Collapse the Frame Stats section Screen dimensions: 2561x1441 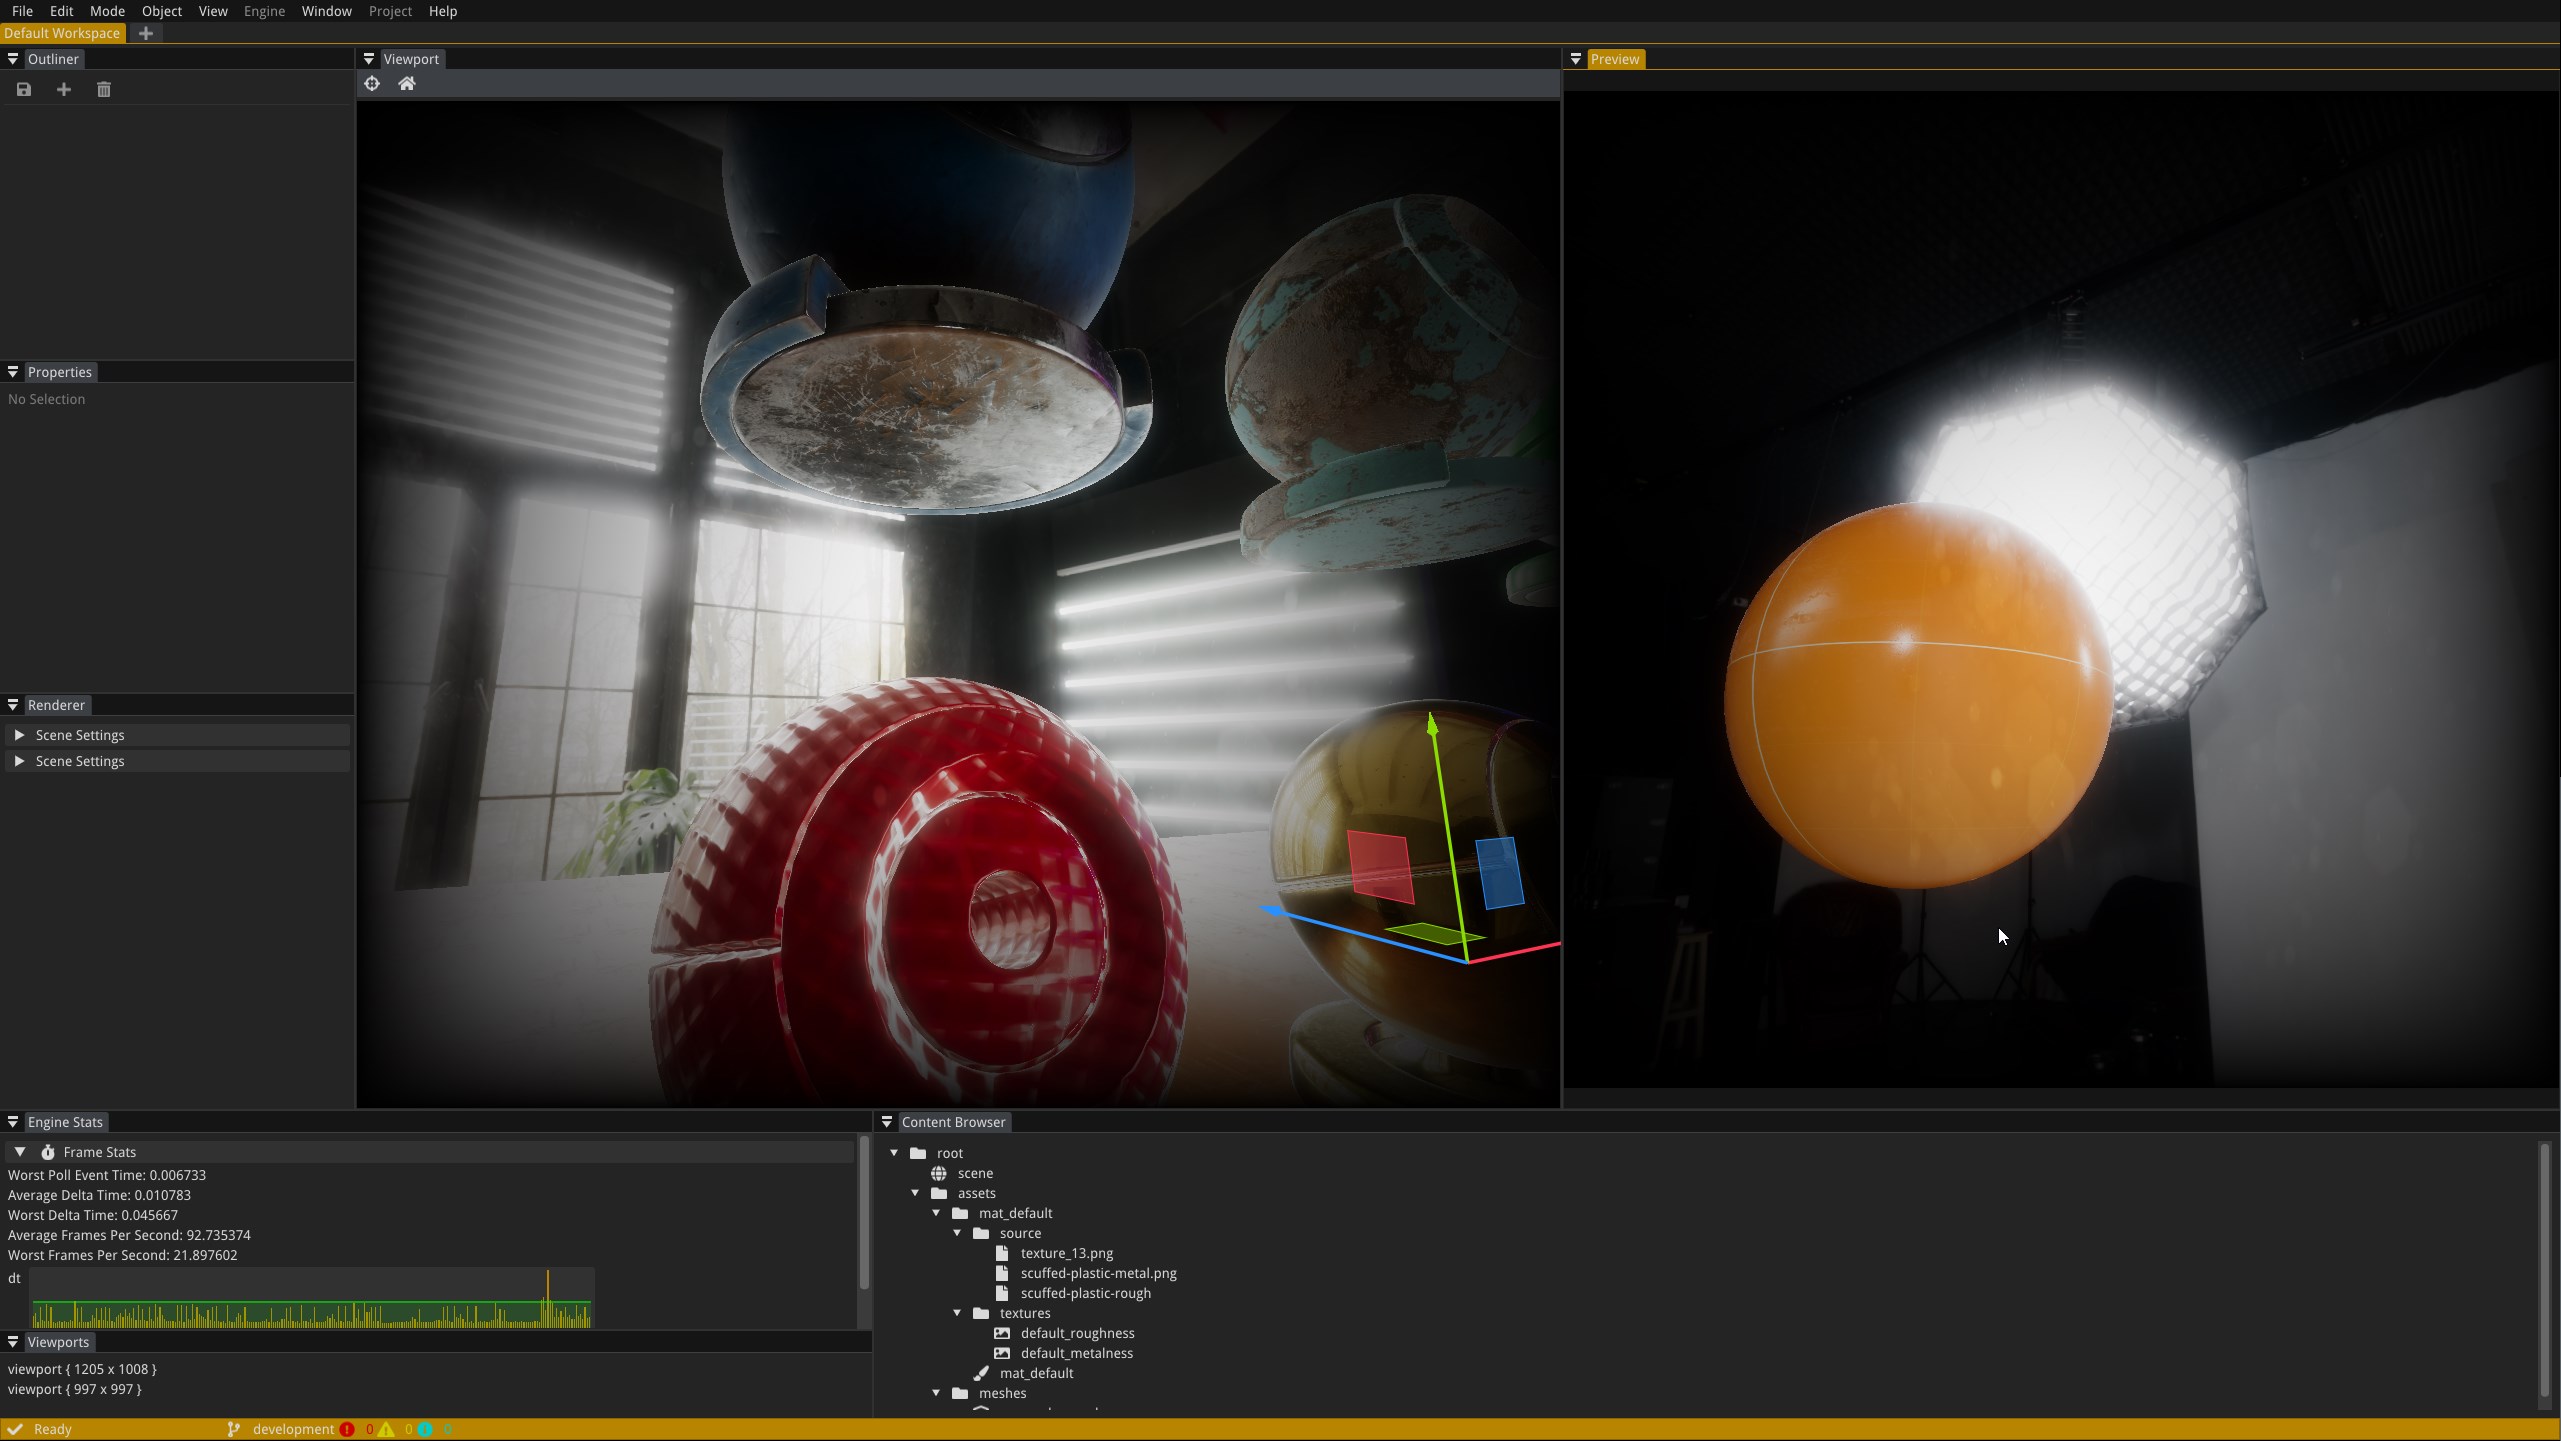pyautogui.click(x=20, y=1152)
